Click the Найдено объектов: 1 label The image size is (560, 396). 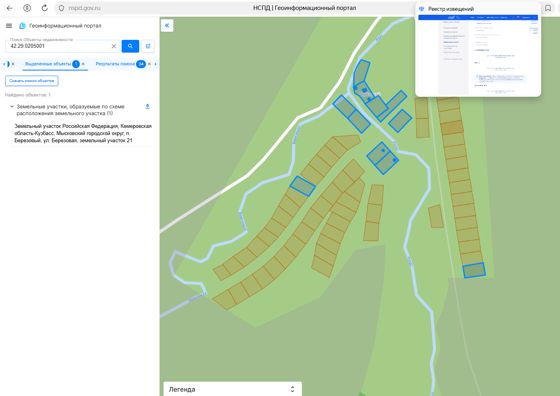(x=28, y=95)
